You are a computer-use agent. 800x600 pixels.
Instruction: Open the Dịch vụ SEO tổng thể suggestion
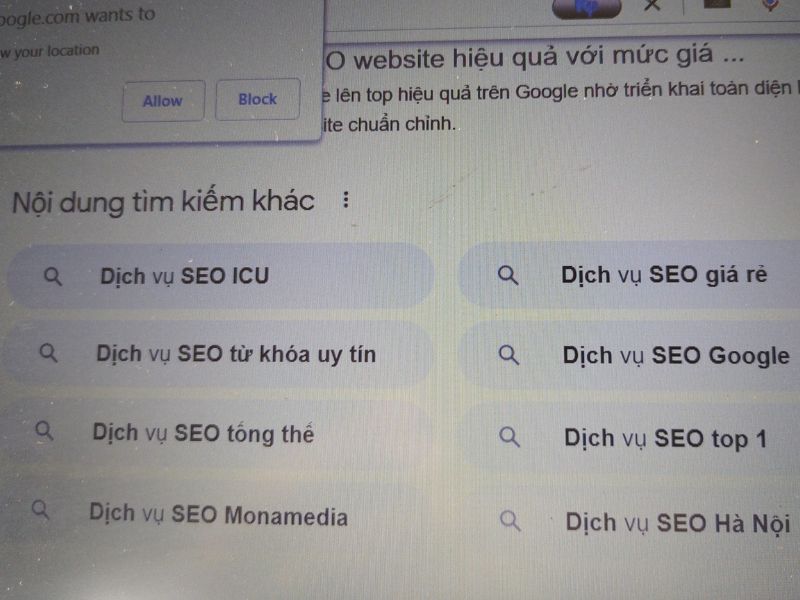(x=203, y=433)
